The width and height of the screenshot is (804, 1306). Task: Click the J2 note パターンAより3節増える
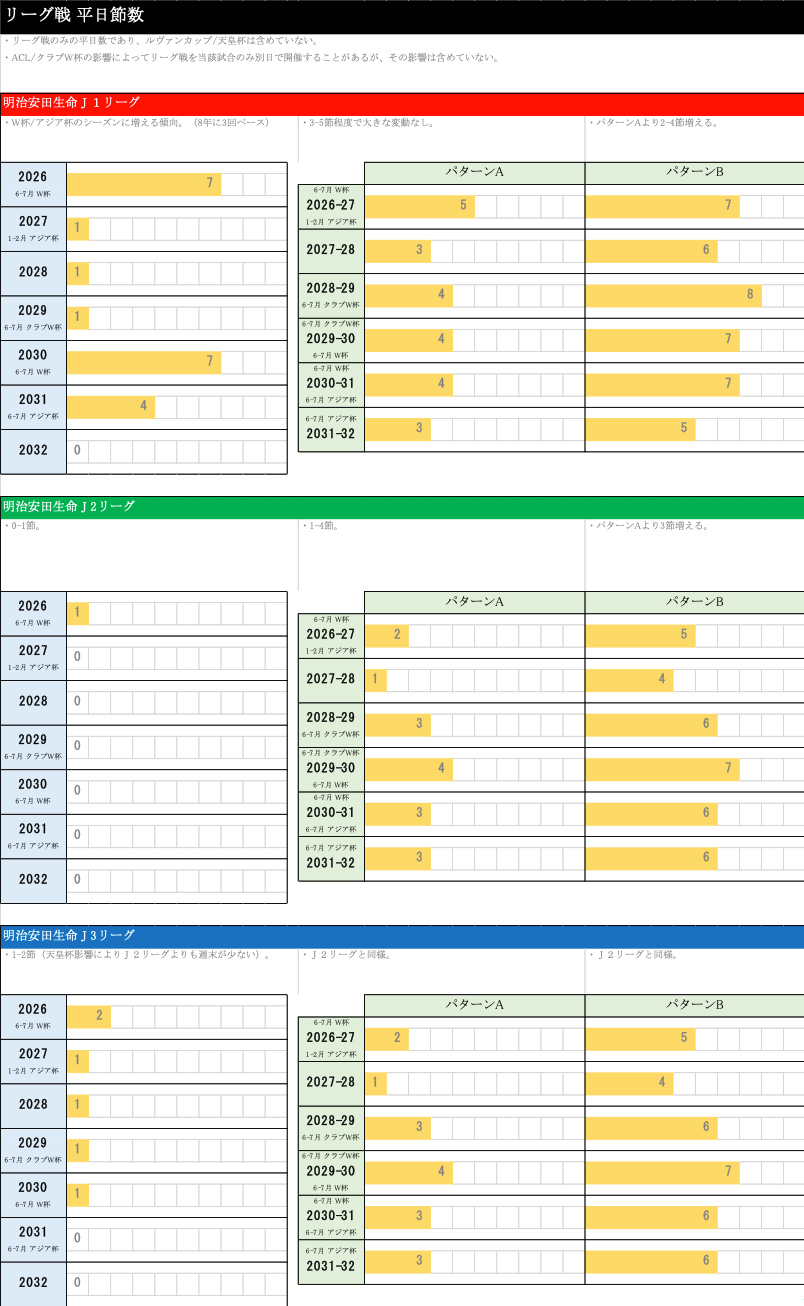650,525
